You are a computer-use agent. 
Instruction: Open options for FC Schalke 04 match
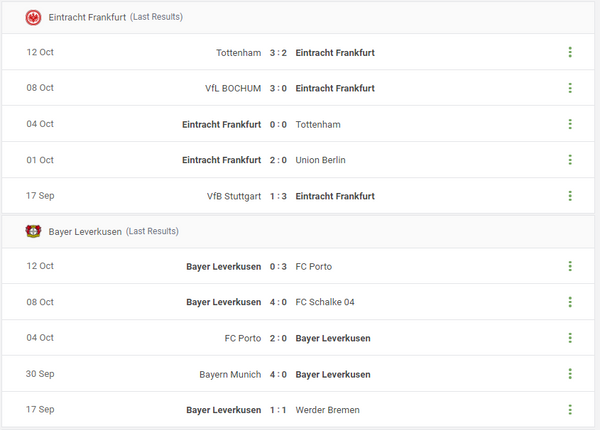570,302
